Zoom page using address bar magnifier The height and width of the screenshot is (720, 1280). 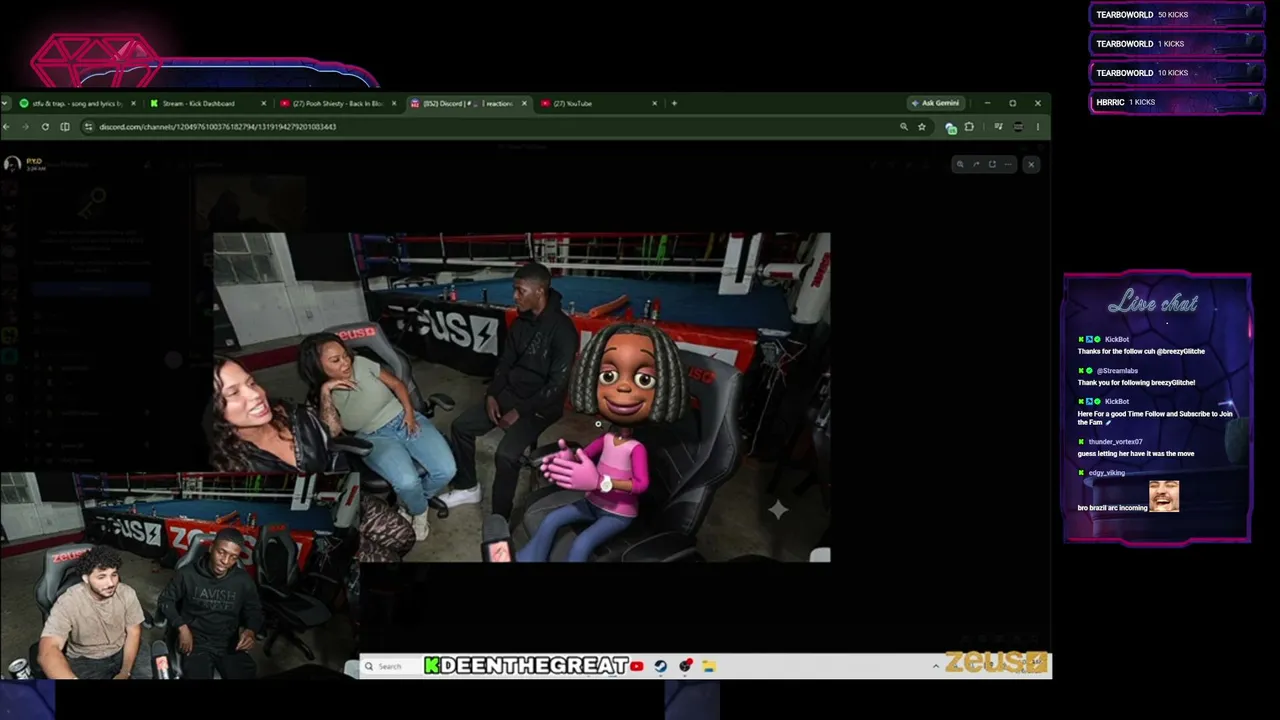click(904, 127)
